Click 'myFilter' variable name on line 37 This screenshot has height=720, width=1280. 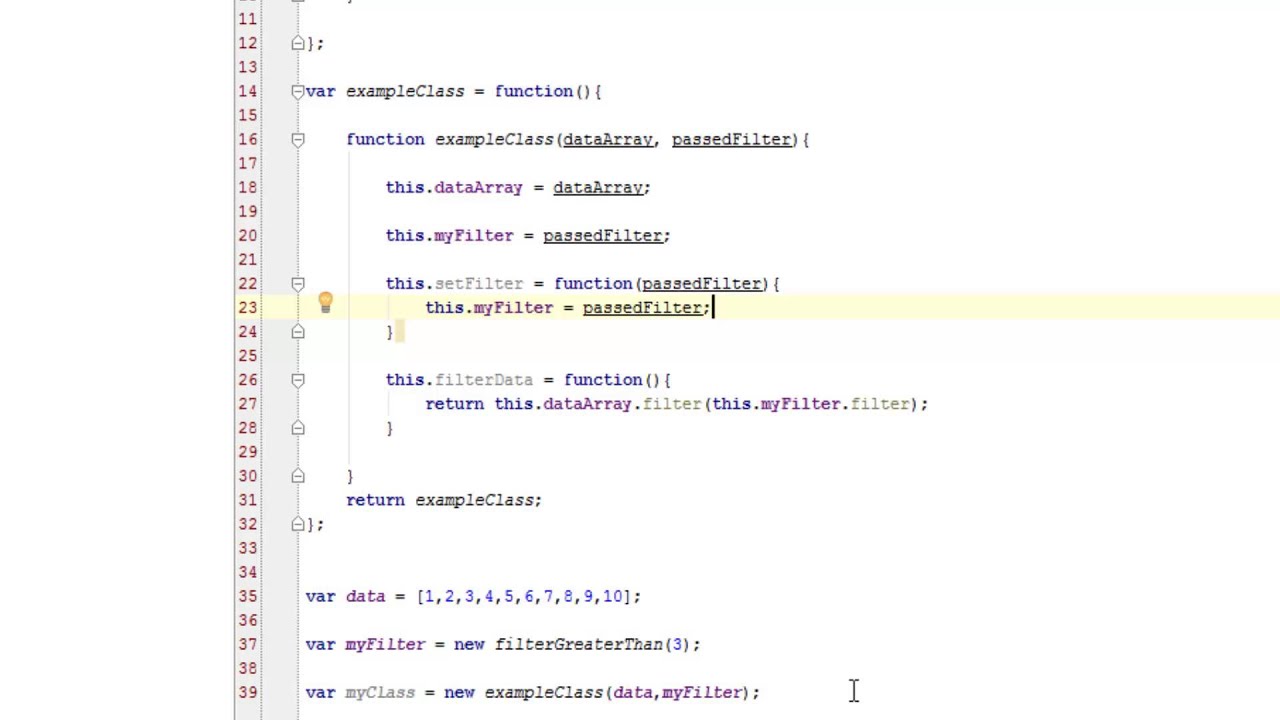click(x=385, y=644)
